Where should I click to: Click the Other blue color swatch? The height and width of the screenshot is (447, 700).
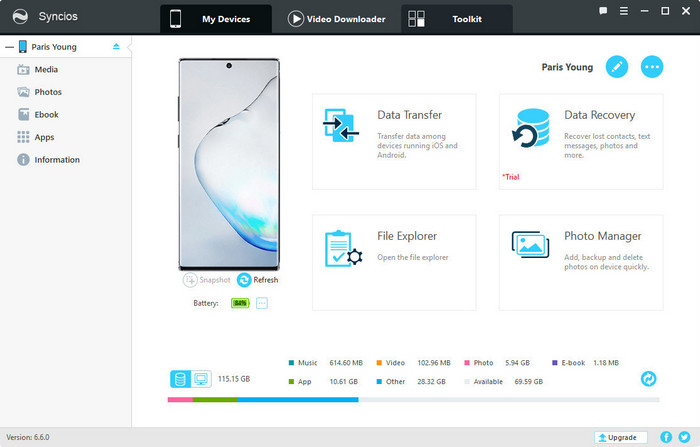[379, 381]
